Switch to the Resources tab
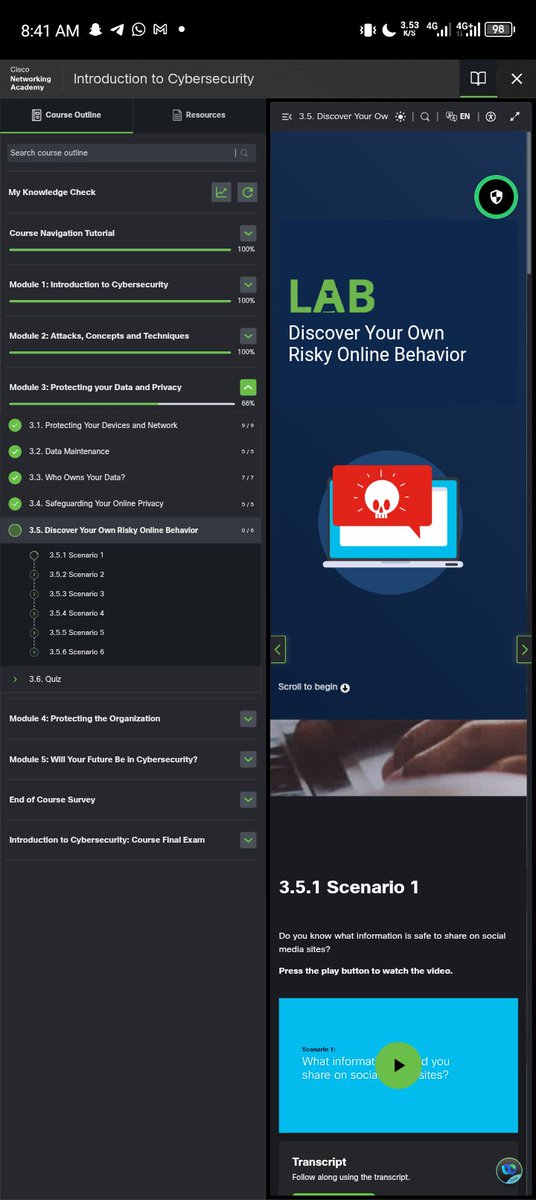 198,115
